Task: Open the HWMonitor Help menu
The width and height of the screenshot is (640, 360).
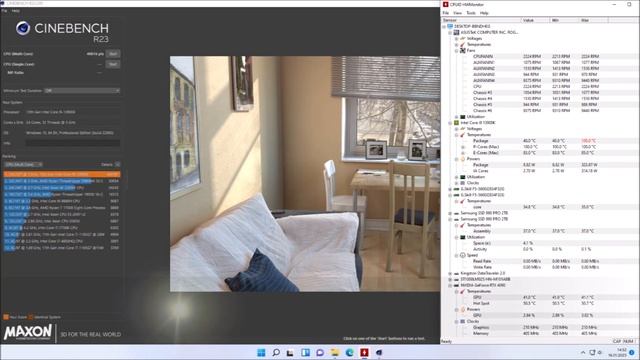Action: 484,13
